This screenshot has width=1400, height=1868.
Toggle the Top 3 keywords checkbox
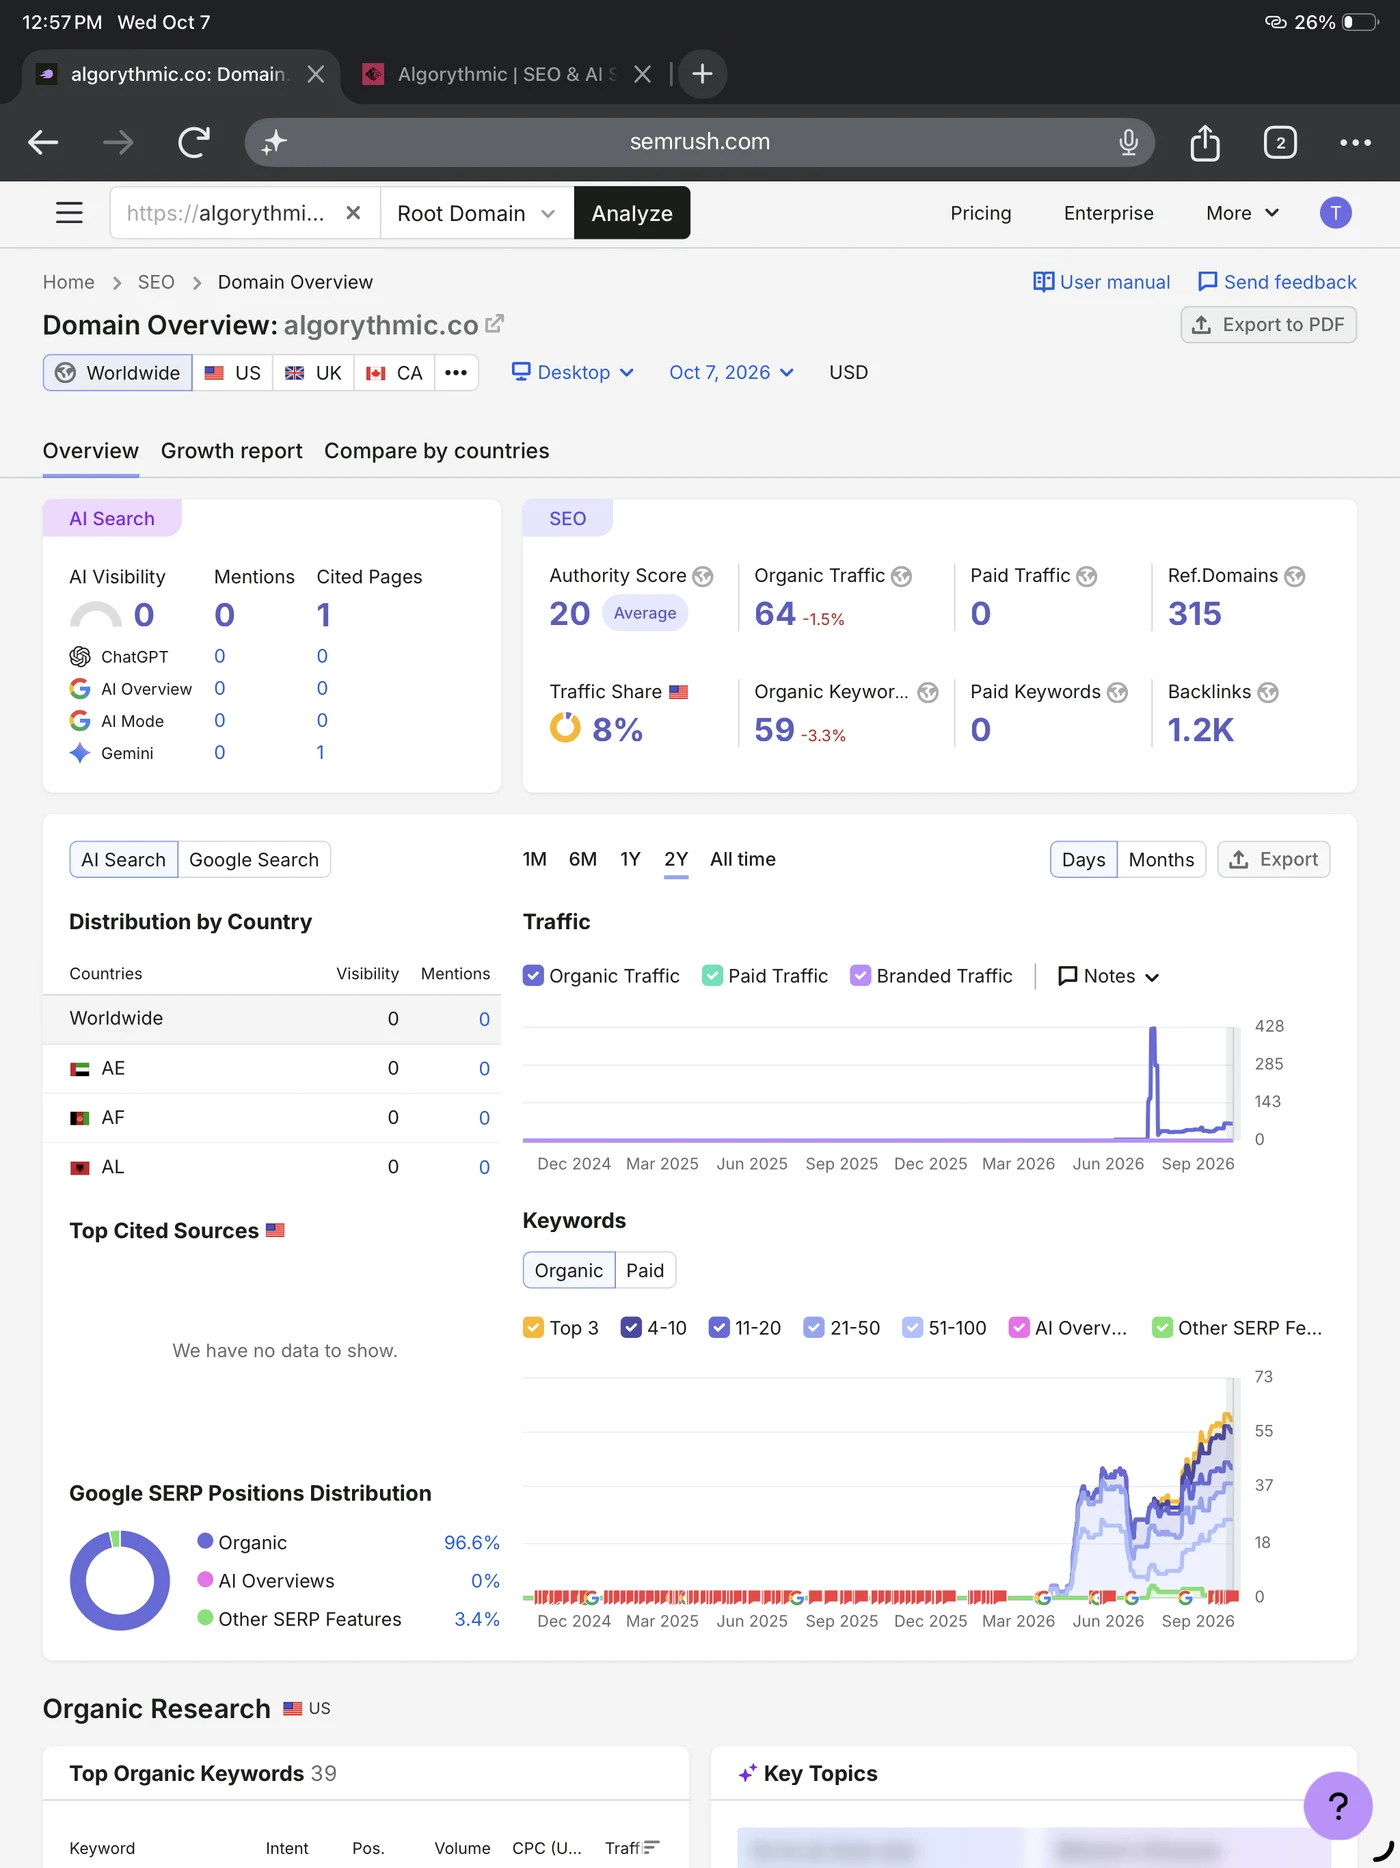[533, 1327]
